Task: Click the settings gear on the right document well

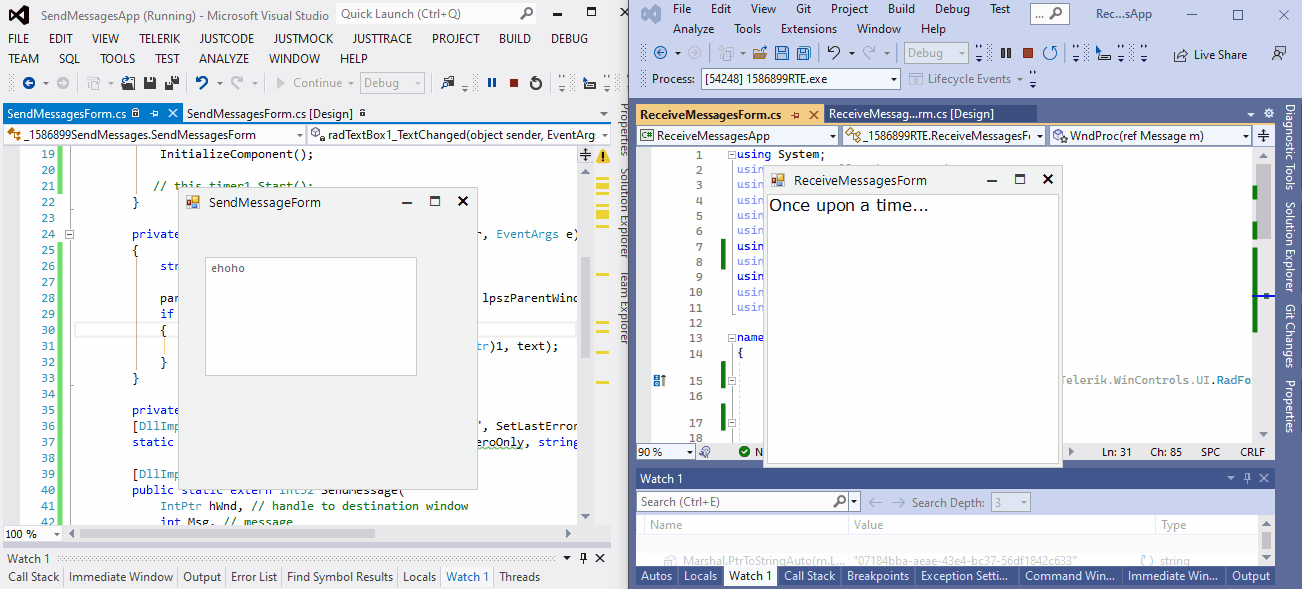Action: (x=1268, y=113)
